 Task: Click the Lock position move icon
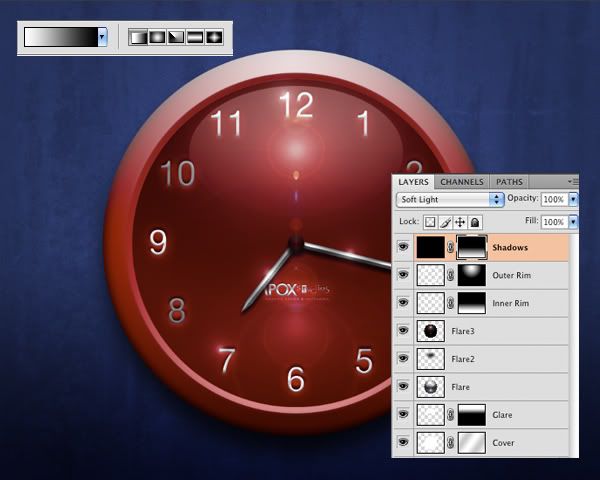[x=460, y=222]
